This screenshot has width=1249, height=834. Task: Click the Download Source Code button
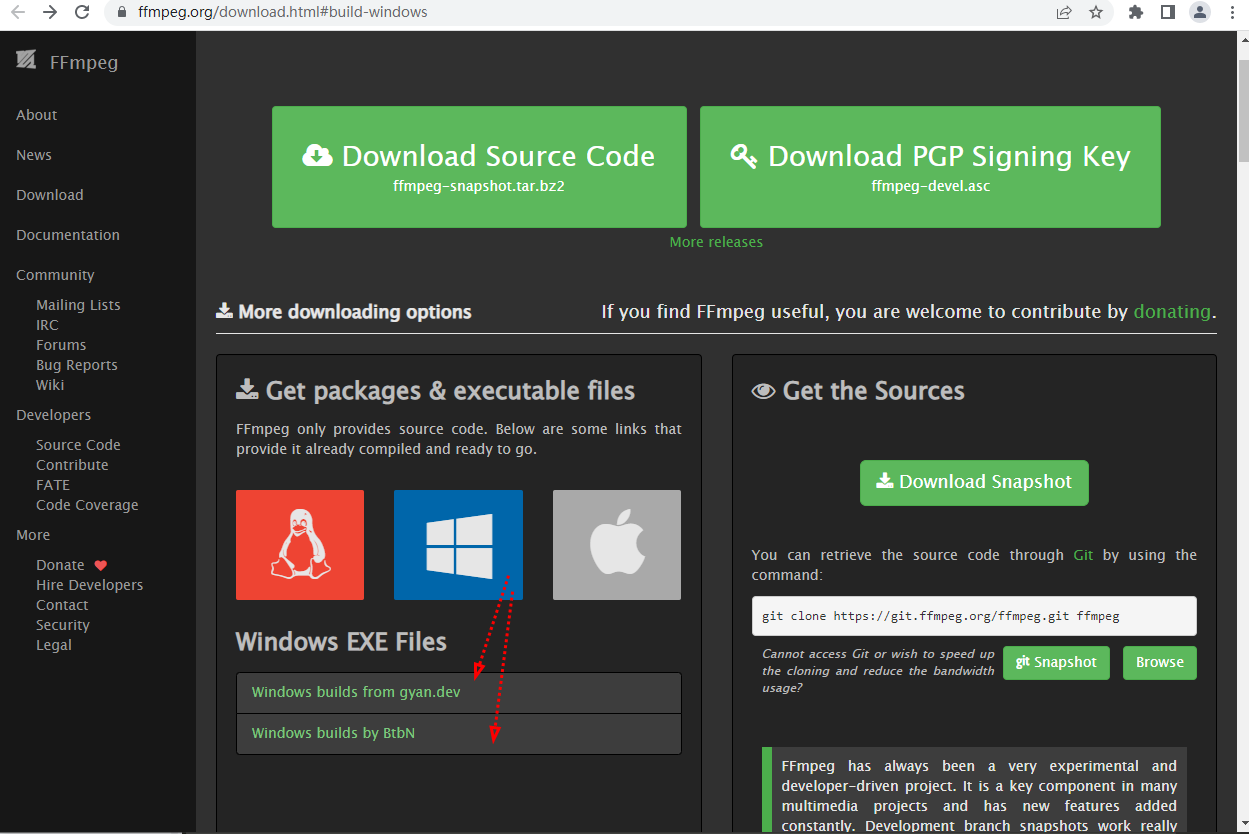pos(479,167)
